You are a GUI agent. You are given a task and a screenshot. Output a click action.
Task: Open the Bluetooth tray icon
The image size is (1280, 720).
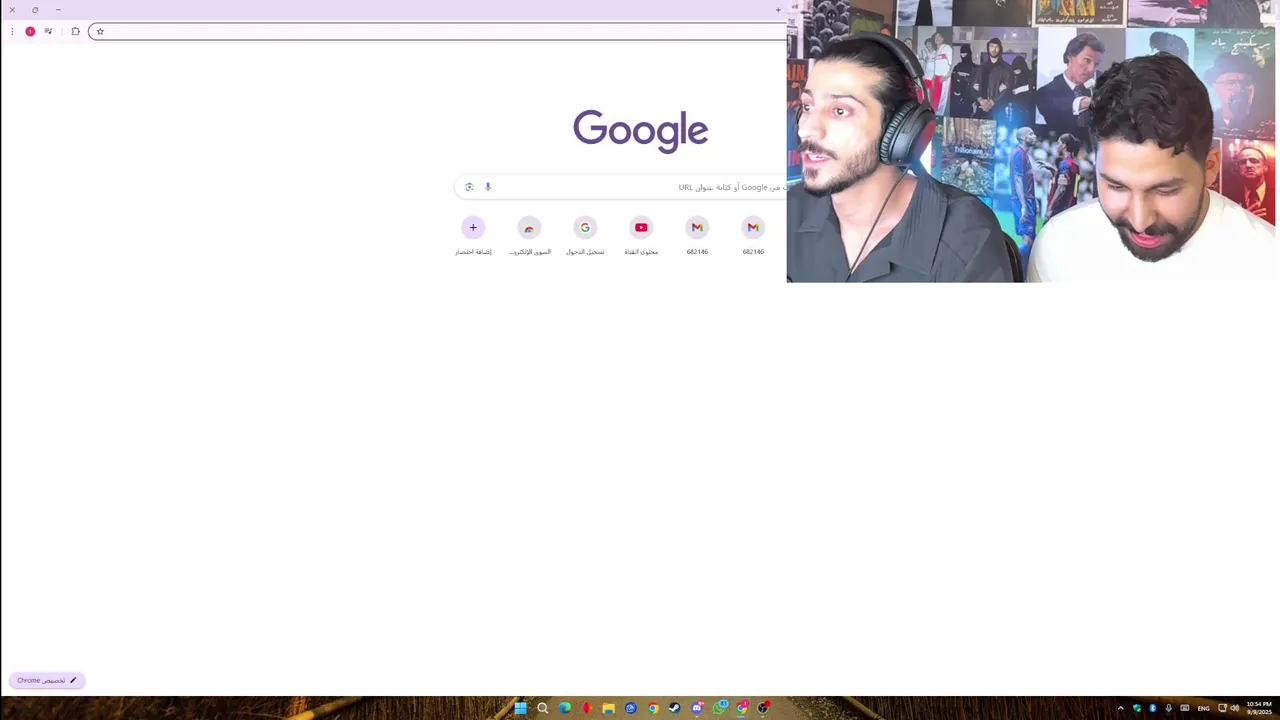coord(1152,708)
